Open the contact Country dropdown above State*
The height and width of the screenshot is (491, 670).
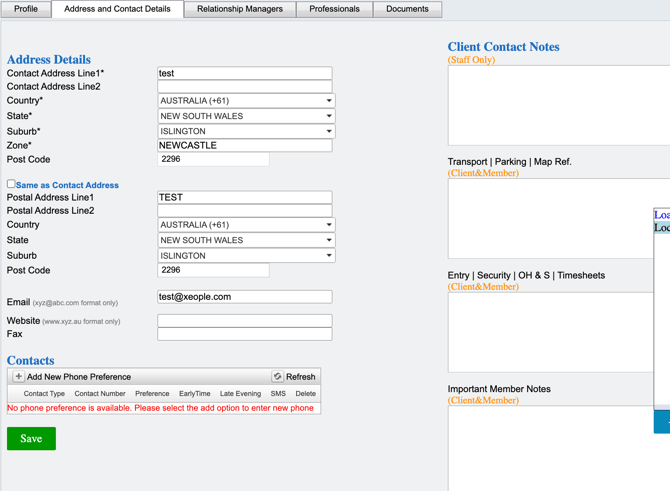click(246, 101)
